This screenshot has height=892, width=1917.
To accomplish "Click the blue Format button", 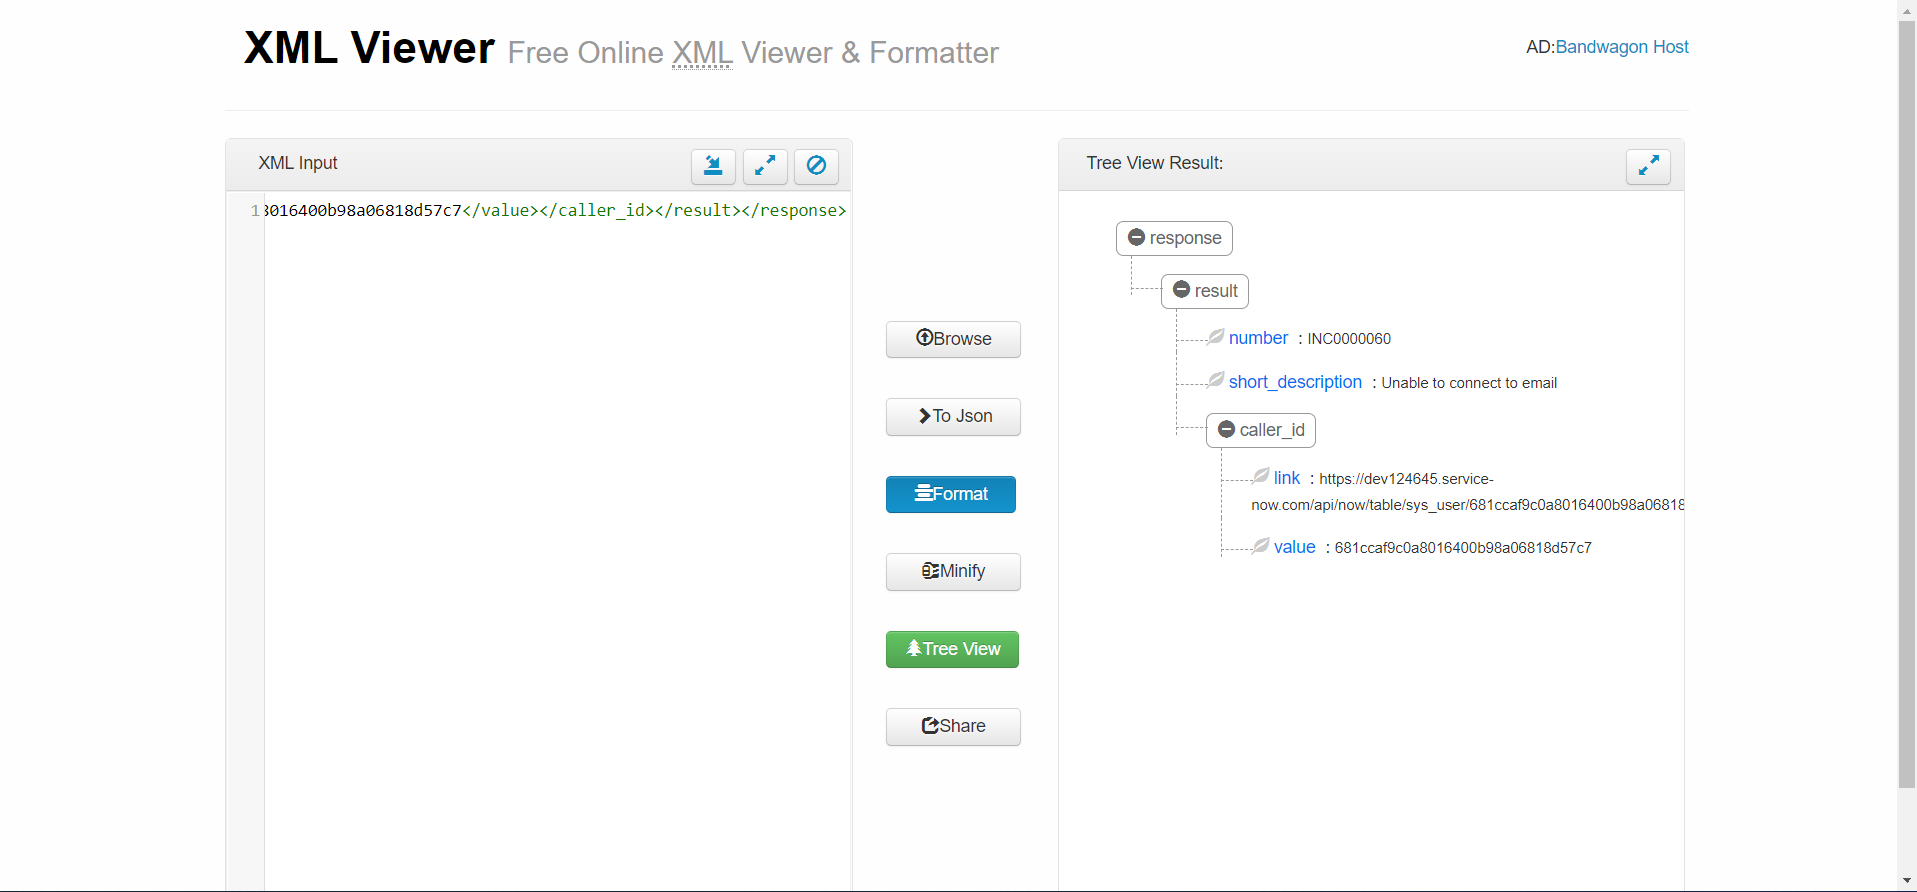I will (x=951, y=494).
